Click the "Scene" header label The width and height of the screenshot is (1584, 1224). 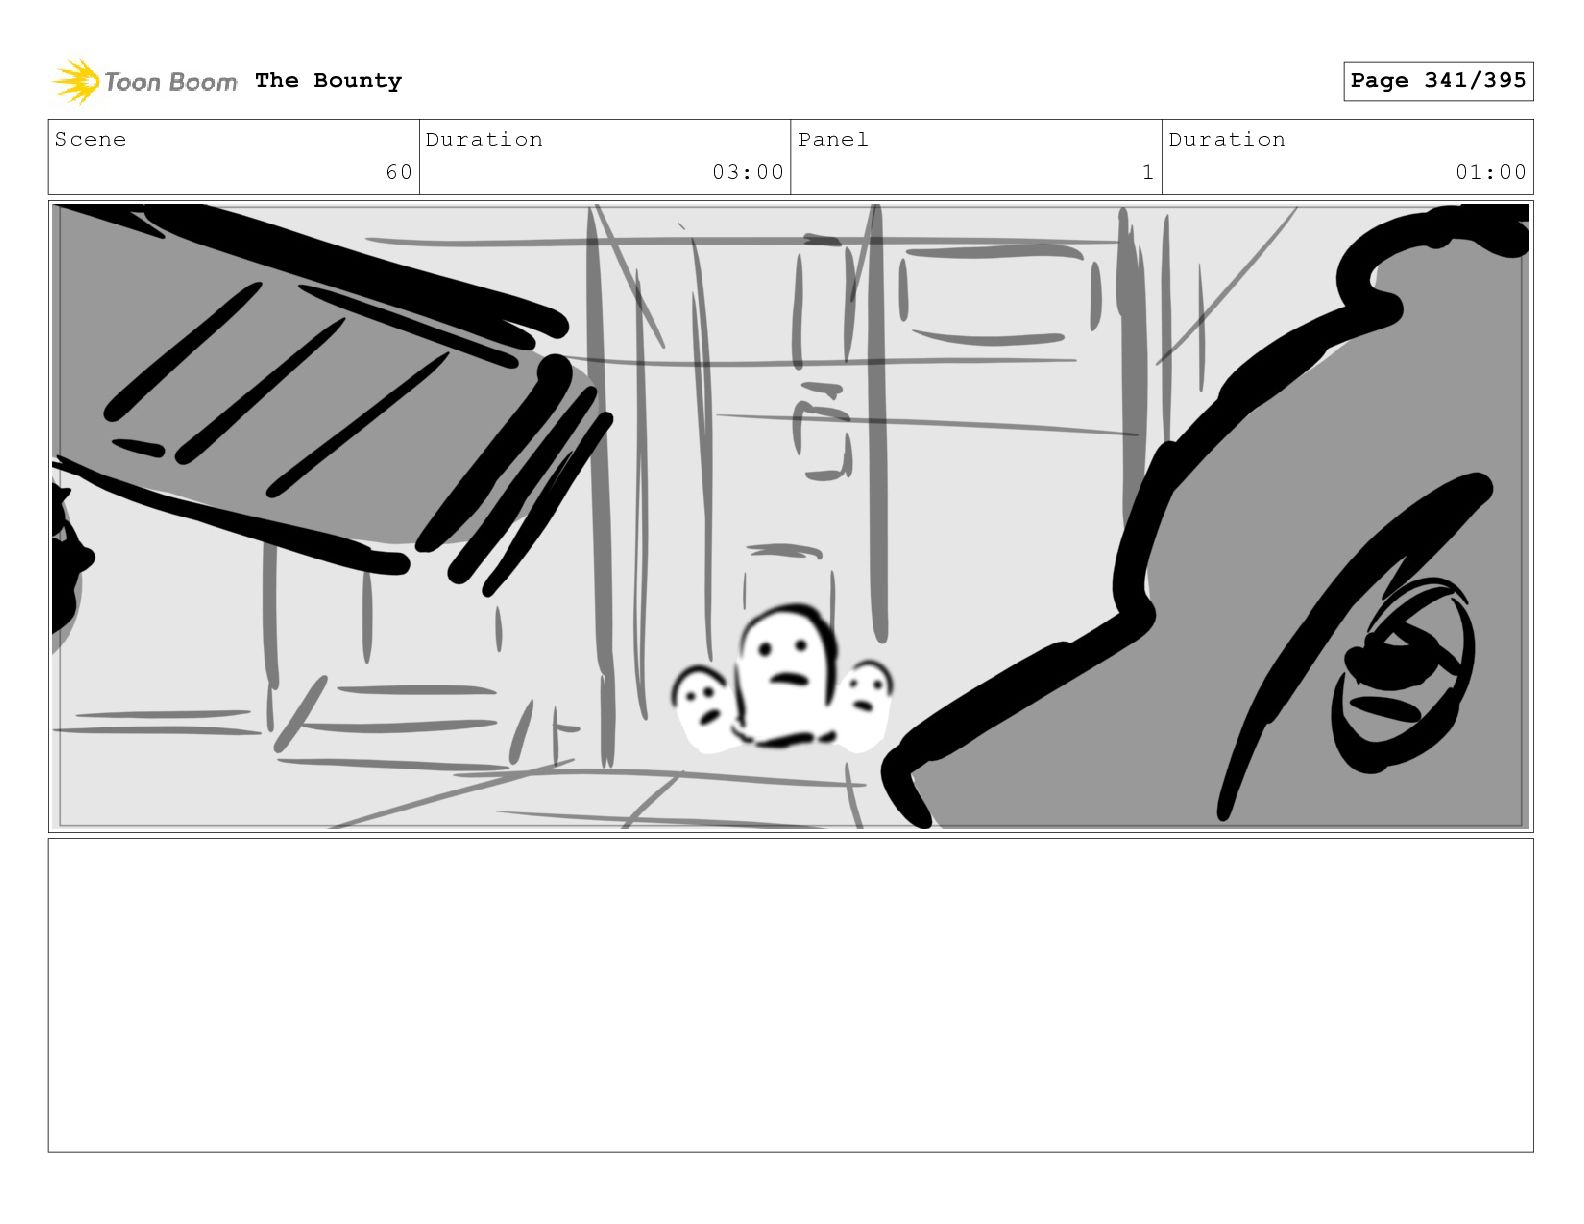click(x=90, y=140)
